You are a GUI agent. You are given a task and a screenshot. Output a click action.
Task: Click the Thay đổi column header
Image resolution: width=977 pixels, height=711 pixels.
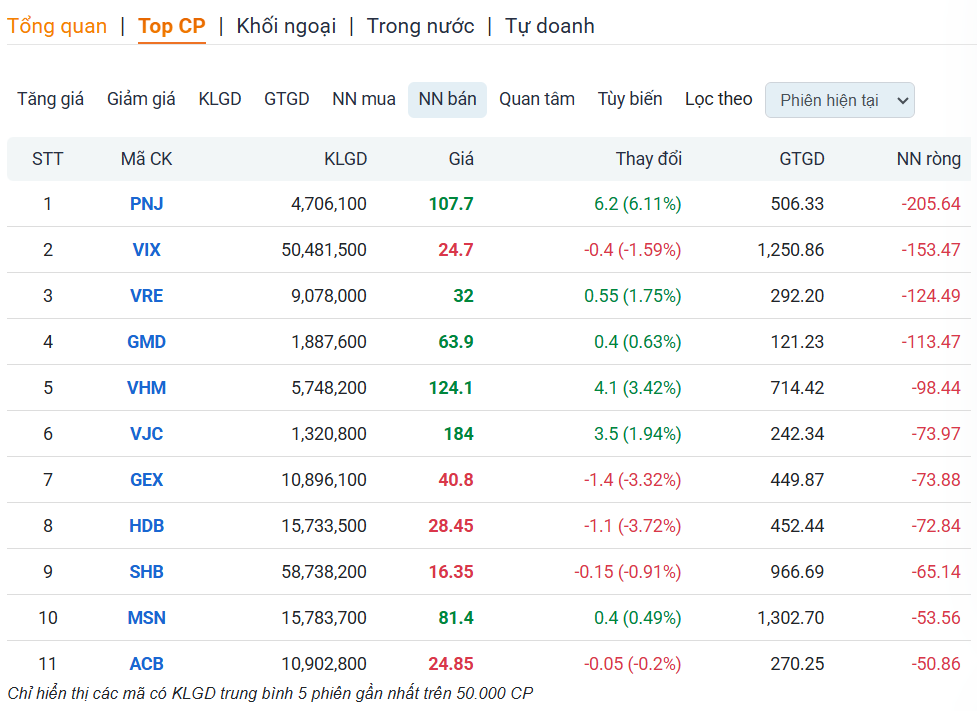[648, 159]
